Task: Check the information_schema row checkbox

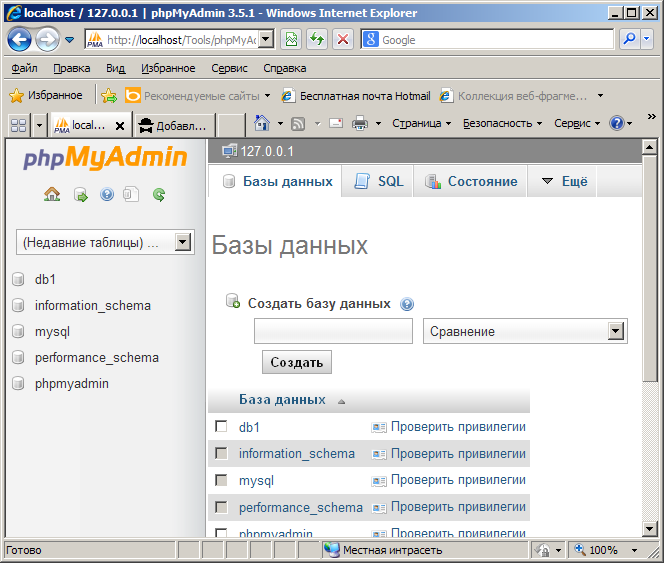Action: pos(221,453)
